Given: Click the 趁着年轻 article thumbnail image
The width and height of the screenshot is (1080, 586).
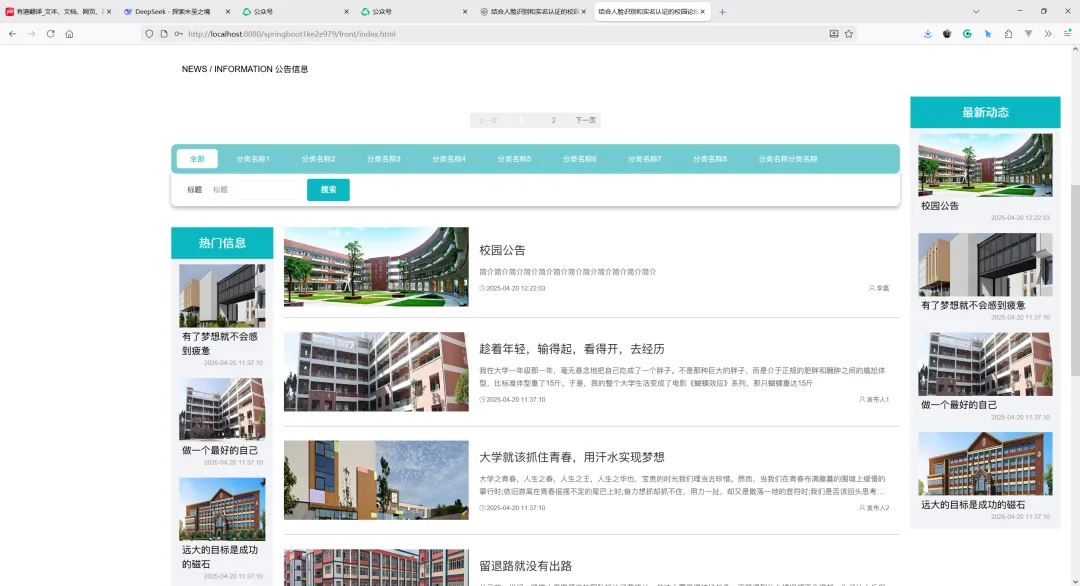Looking at the screenshot, I should (376, 372).
